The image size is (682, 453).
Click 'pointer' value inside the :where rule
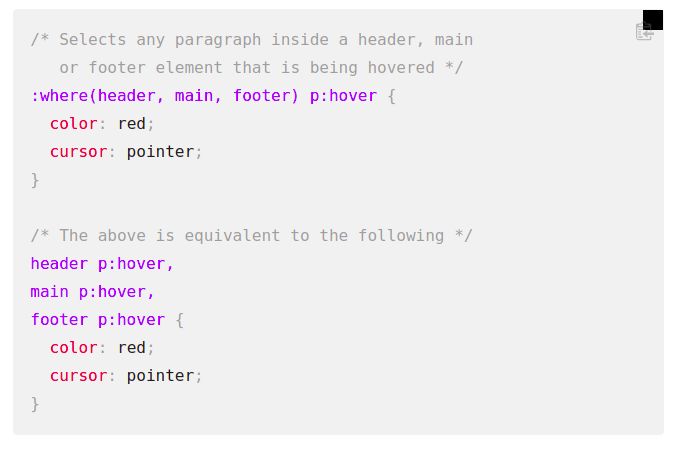coord(160,152)
